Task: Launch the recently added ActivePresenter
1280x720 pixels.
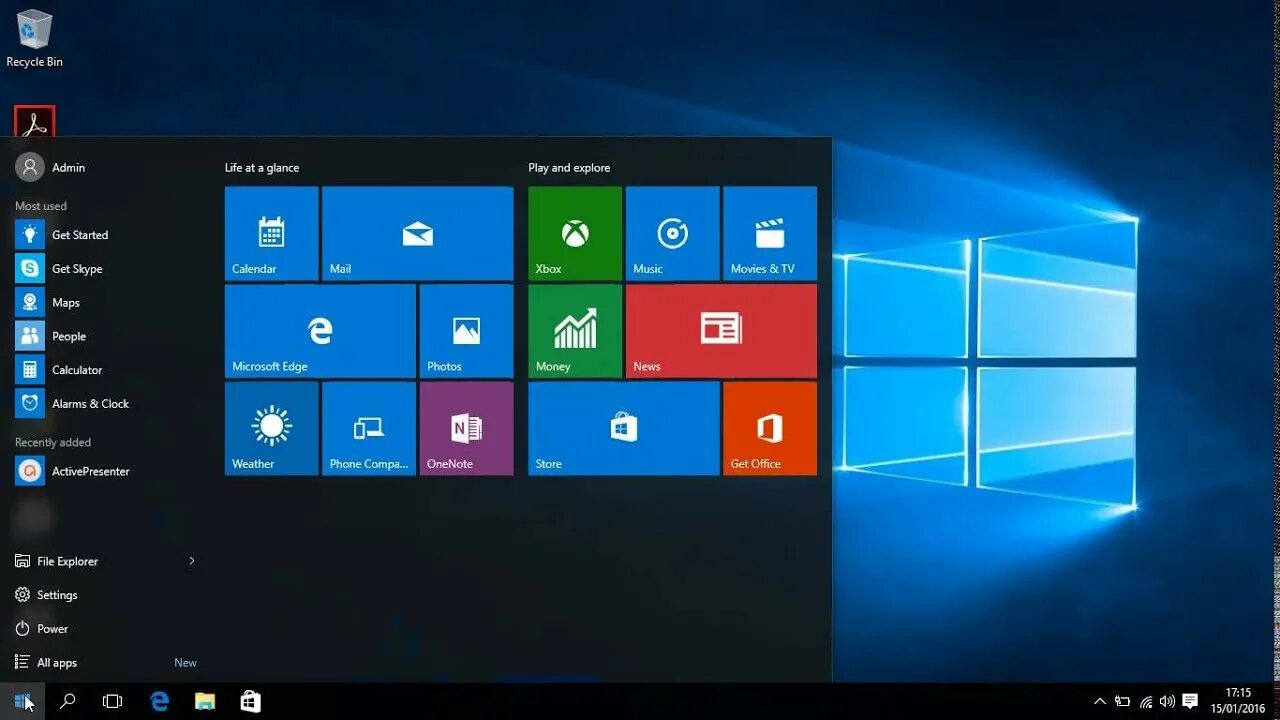Action: pos(105,471)
